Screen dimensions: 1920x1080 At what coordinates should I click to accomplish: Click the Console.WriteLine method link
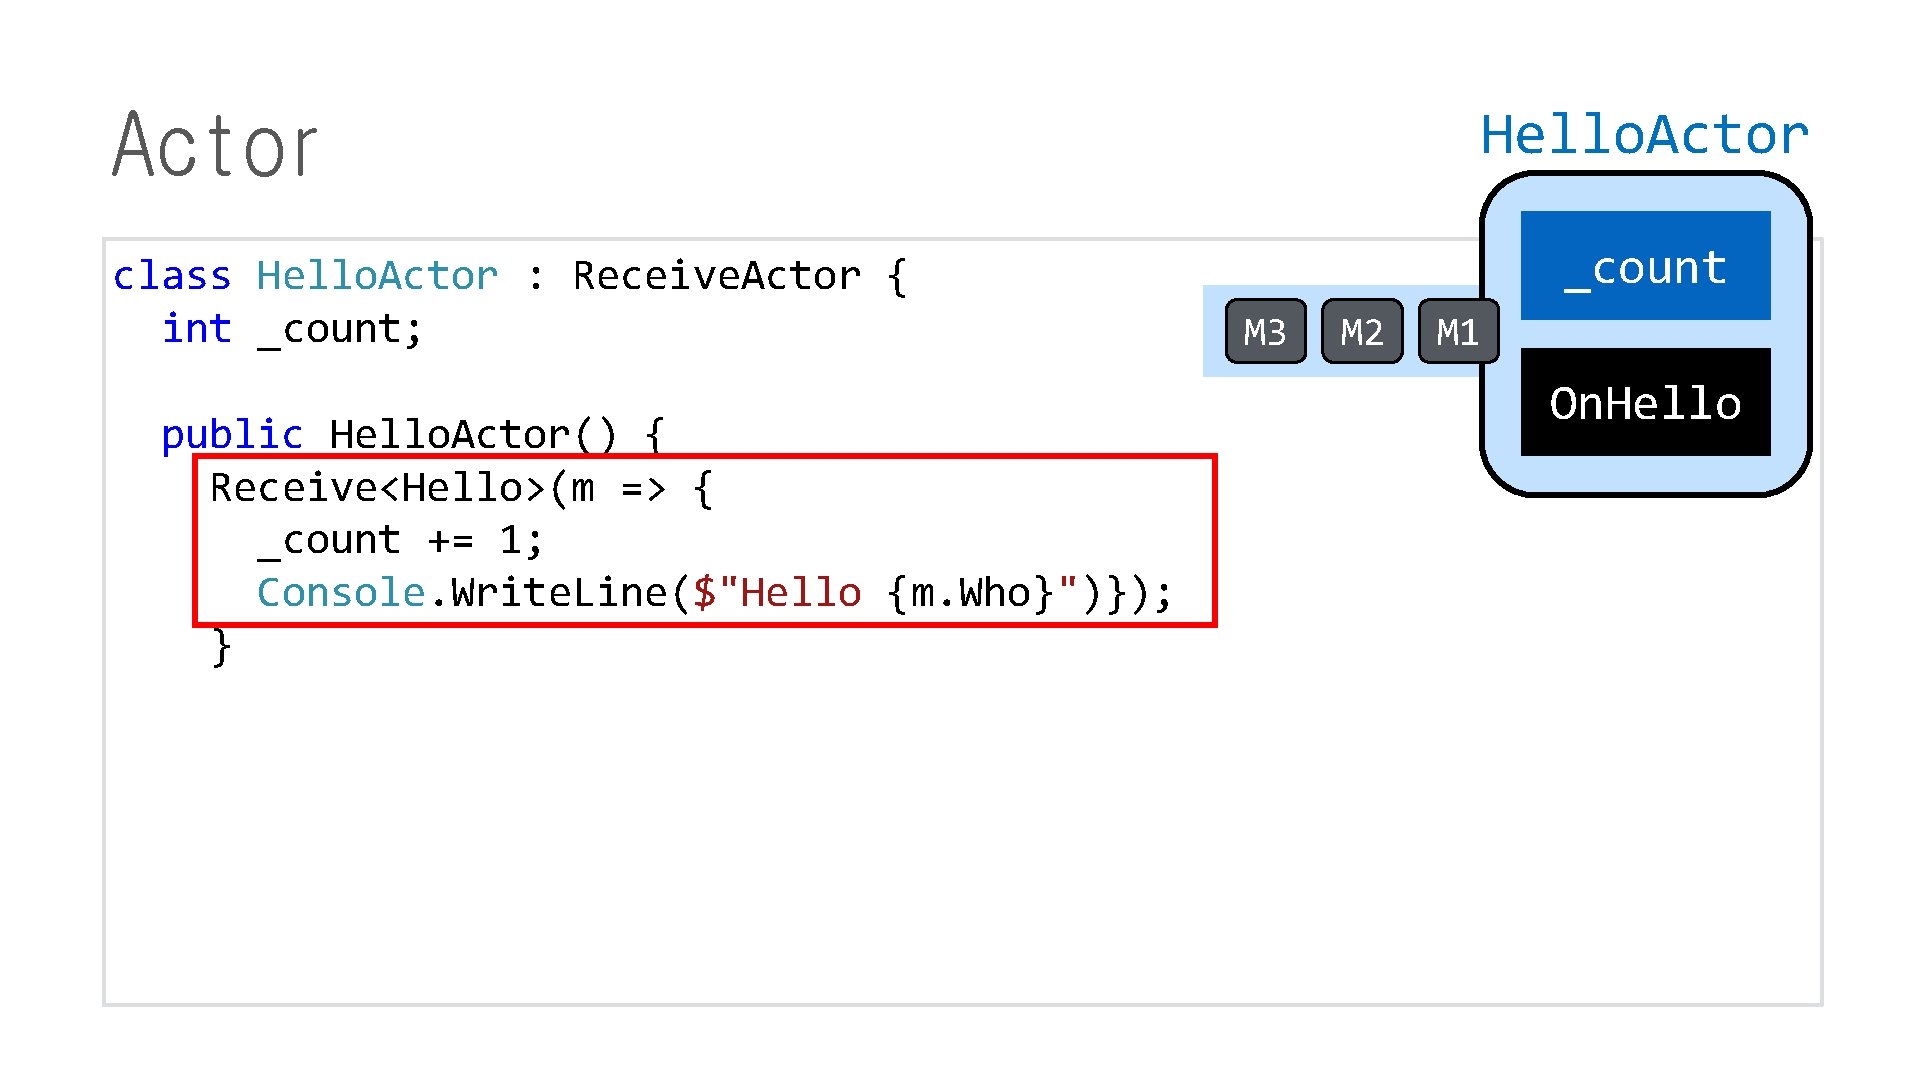coord(460,591)
